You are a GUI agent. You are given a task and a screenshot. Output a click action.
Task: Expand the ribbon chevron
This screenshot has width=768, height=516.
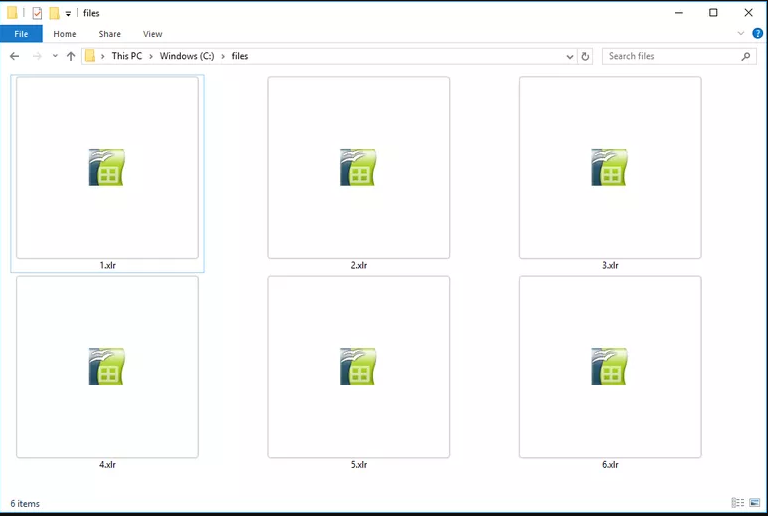(741, 33)
